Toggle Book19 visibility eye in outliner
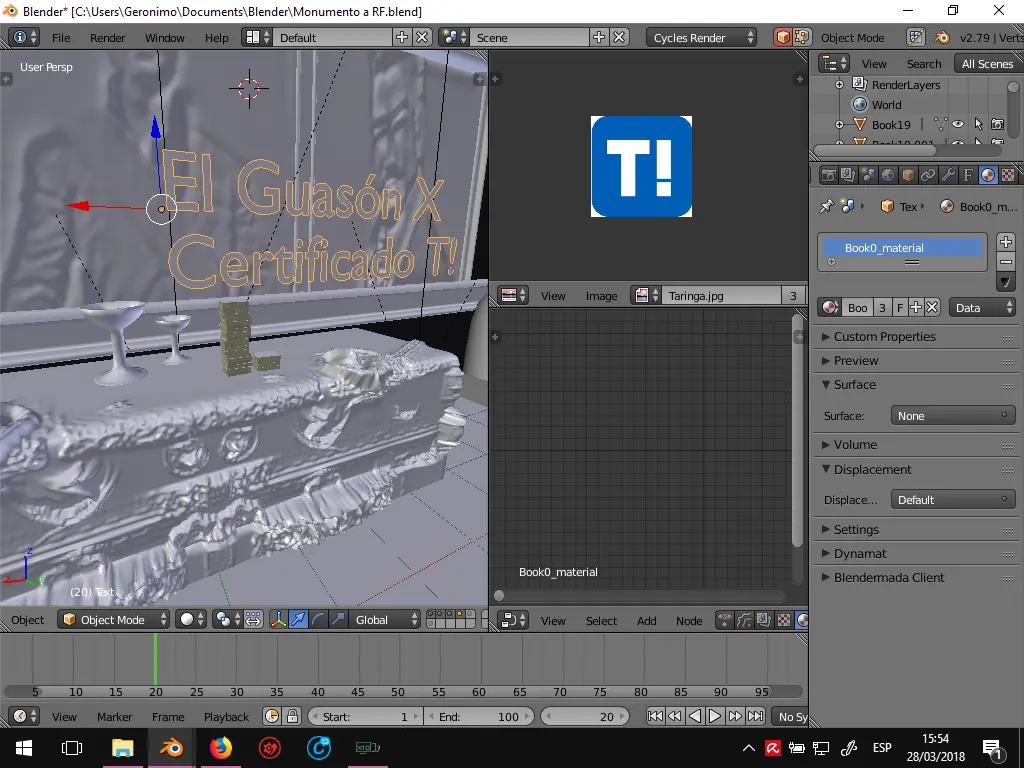Image resolution: width=1024 pixels, height=768 pixels. (x=958, y=124)
